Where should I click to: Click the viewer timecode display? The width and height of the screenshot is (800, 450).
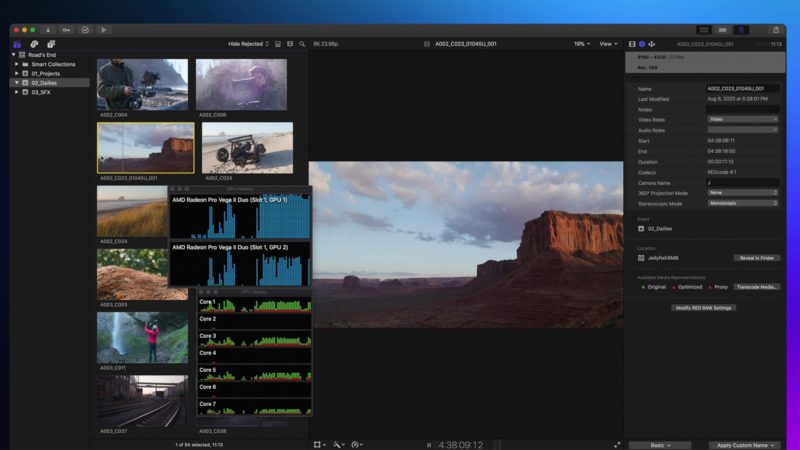click(461, 445)
